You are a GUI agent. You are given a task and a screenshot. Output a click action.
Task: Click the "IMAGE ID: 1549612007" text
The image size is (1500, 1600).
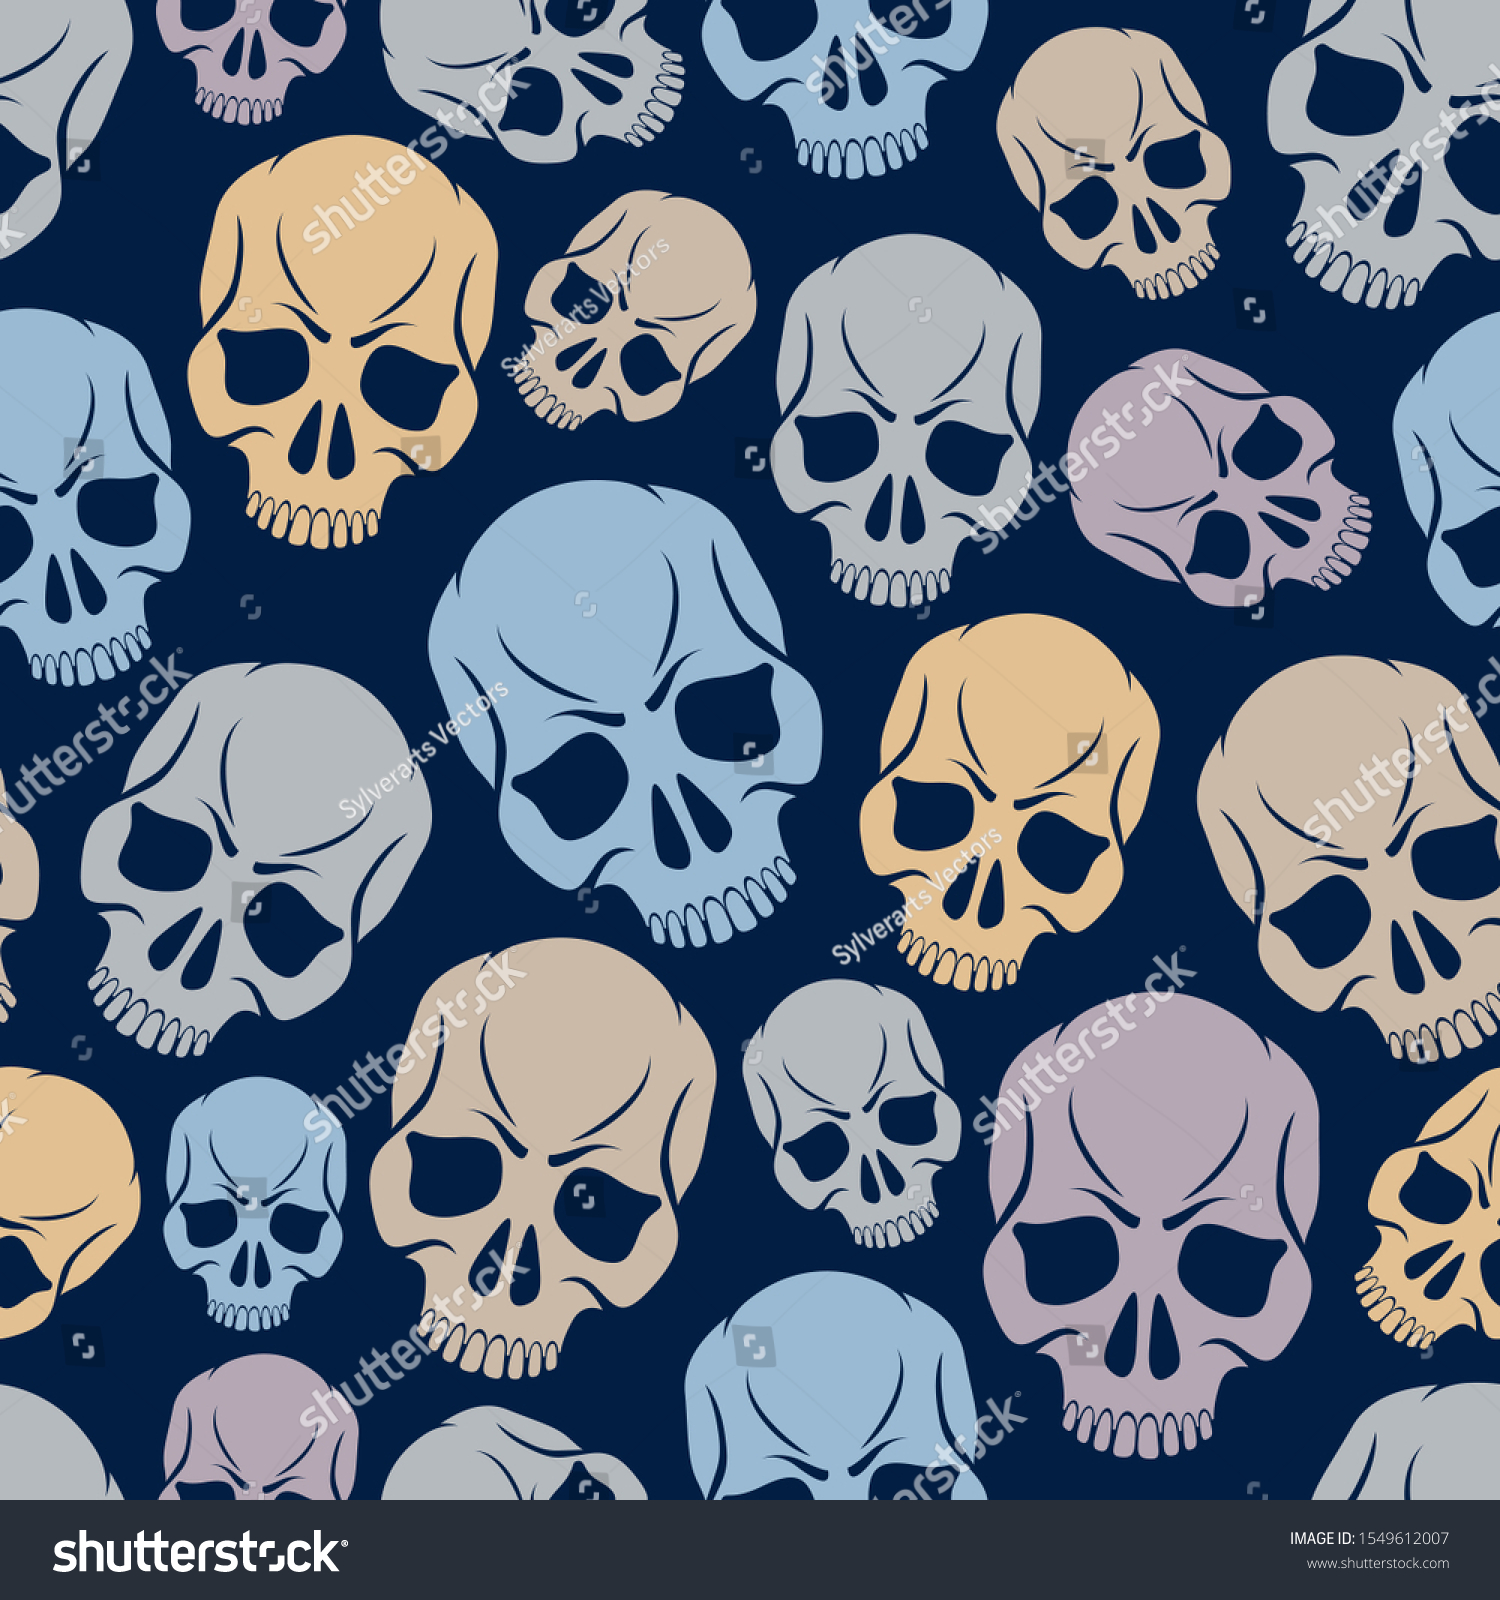[x=1369, y=1539]
